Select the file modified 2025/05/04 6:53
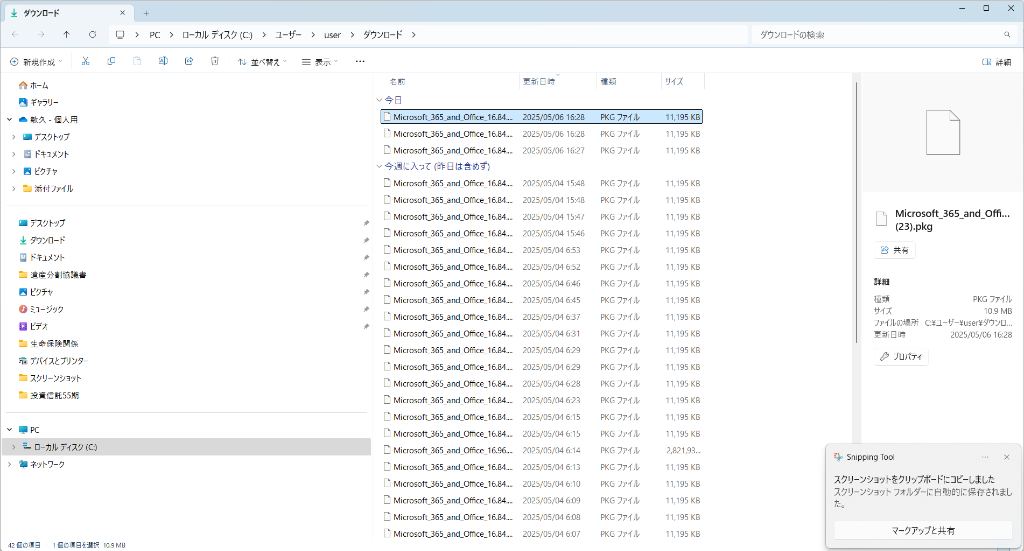Screen dimensions: 1024x551 pyautogui.click(x=541, y=250)
